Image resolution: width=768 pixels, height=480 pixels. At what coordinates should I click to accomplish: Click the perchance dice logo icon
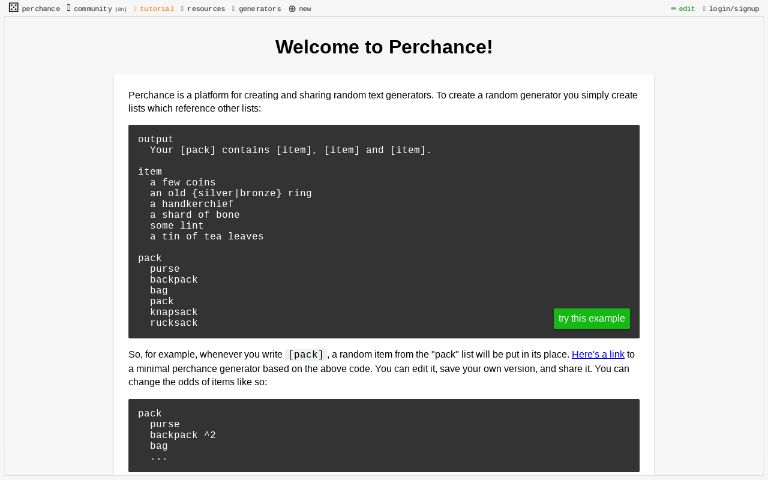(x=13, y=8)
